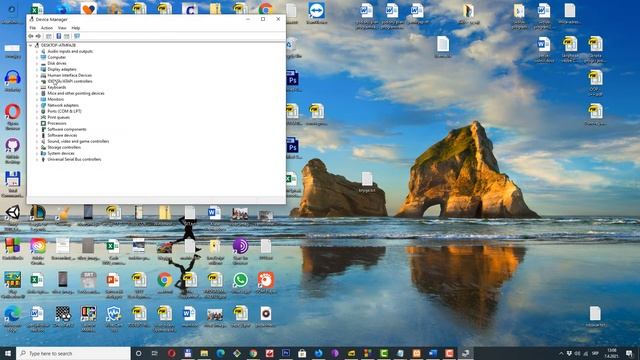Open the Opera Browser desktop shortcut
Image resolution: width=640 pixels, height=360 pixels.
pyautogui.click(x=12, y=112)
